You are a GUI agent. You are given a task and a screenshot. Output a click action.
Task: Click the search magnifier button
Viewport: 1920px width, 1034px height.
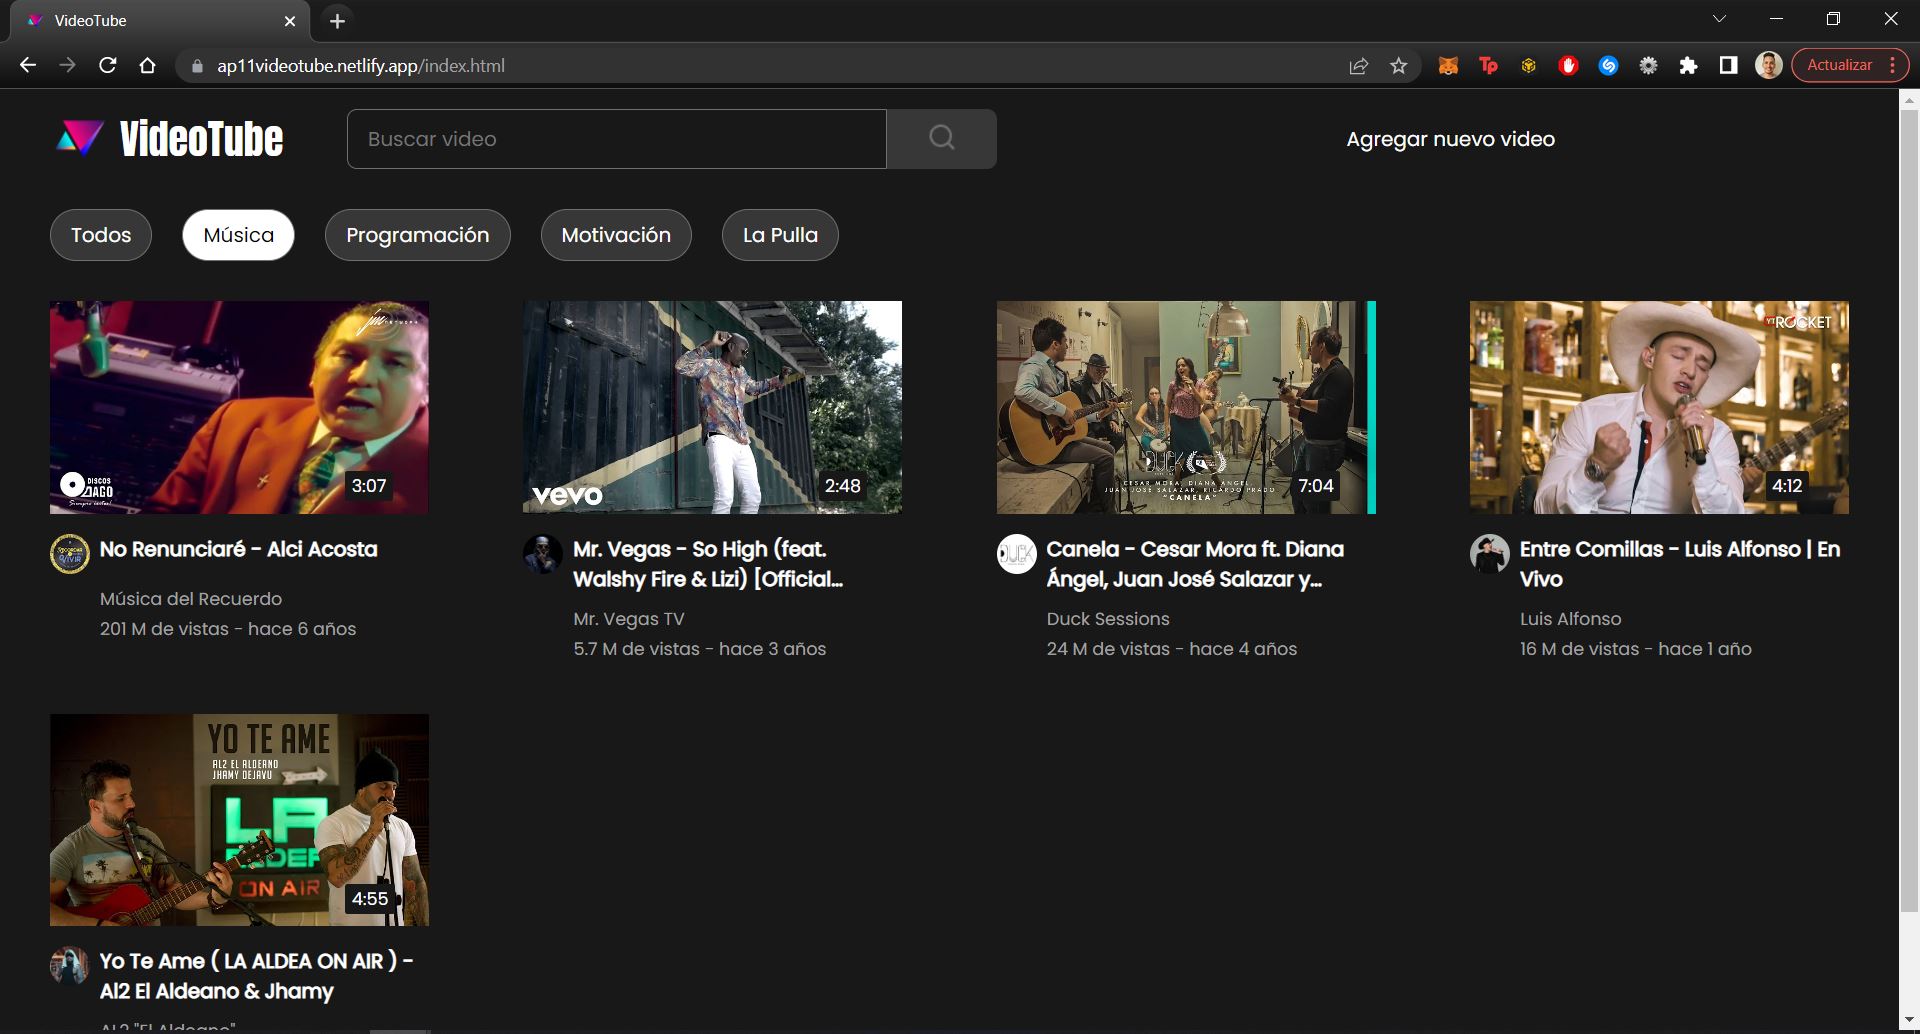(941, 139)
